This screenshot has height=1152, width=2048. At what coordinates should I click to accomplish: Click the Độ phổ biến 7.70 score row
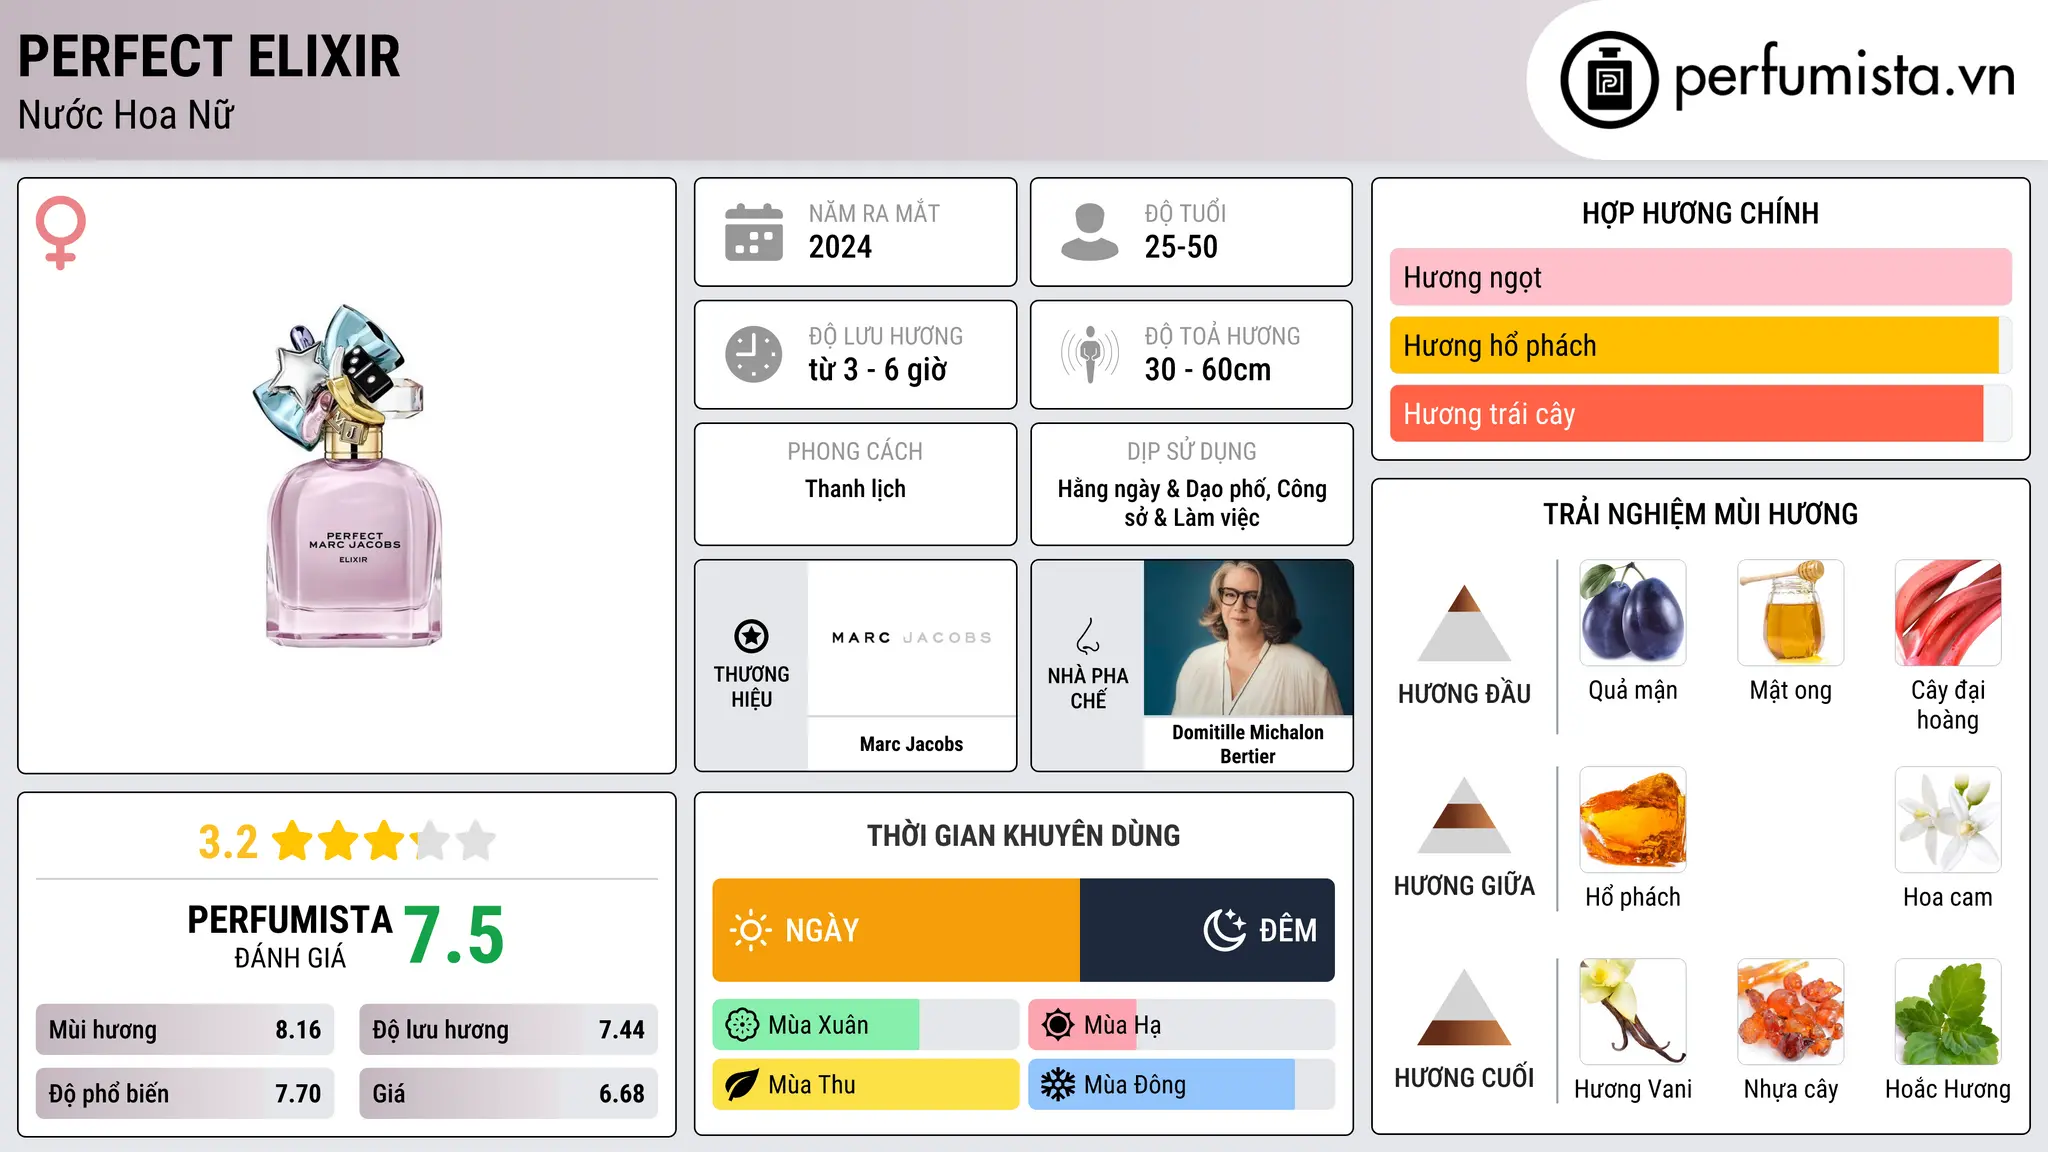(x=185, y=1094)
